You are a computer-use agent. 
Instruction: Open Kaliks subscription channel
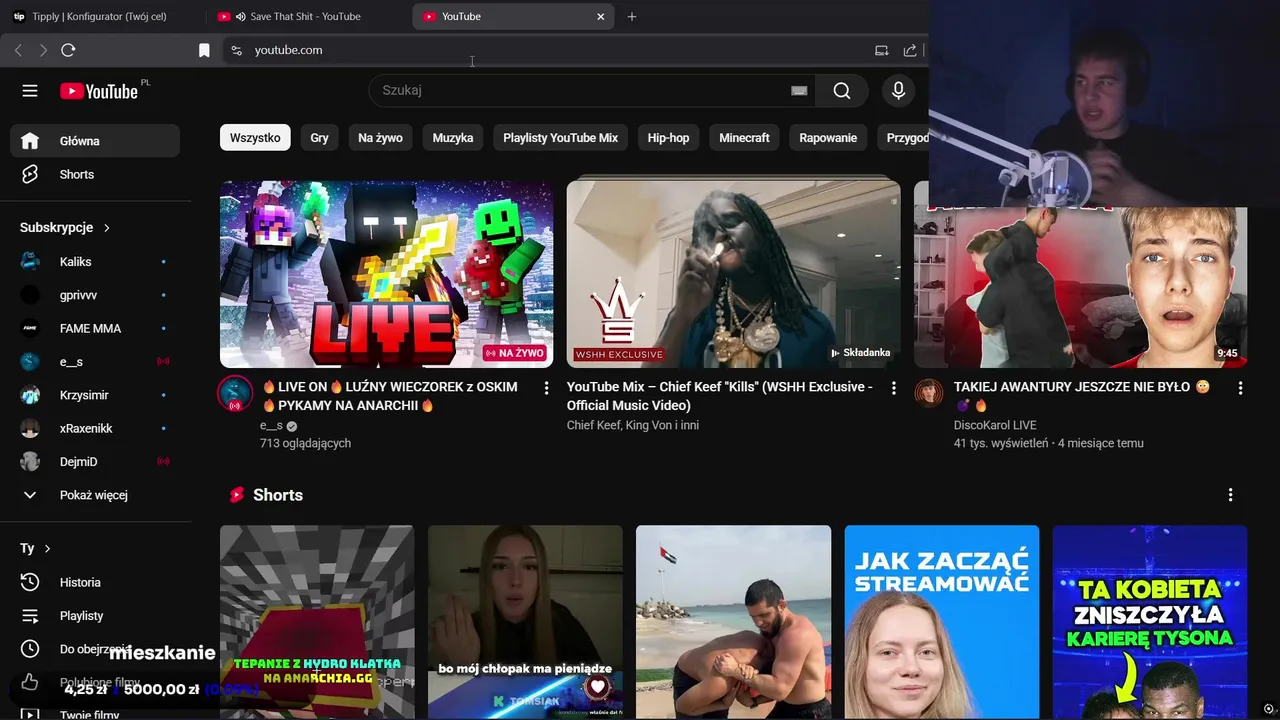(x=95, y=262)
